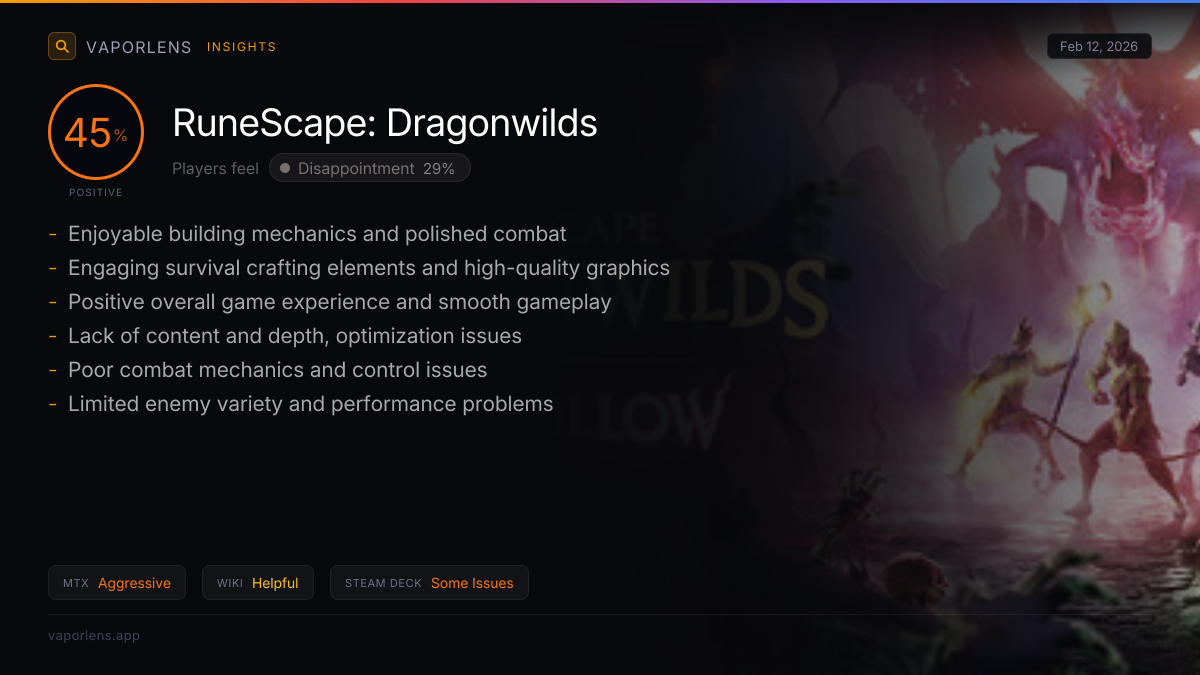
Task: Click the Steam Deck Some Issues badge
Action: 429,583
